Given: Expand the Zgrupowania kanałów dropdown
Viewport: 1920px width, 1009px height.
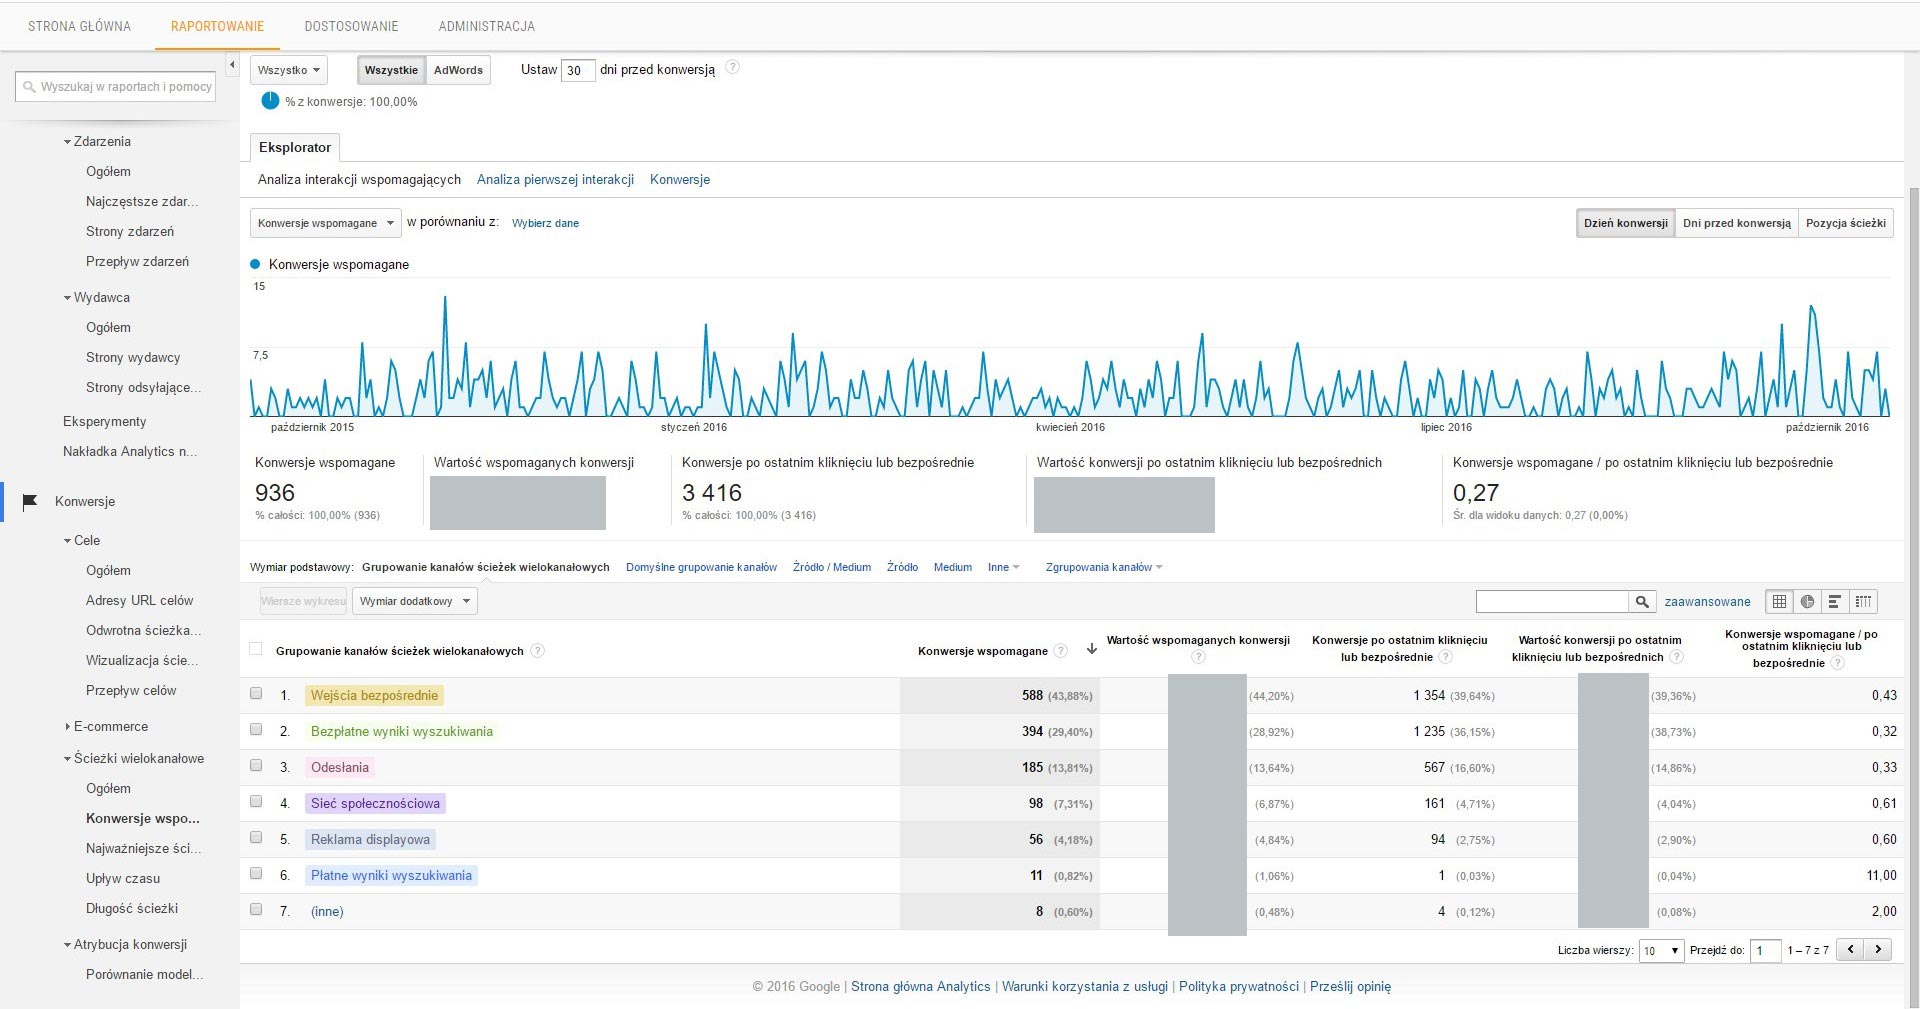Looking at the screenshot, I should point(1104,567).
